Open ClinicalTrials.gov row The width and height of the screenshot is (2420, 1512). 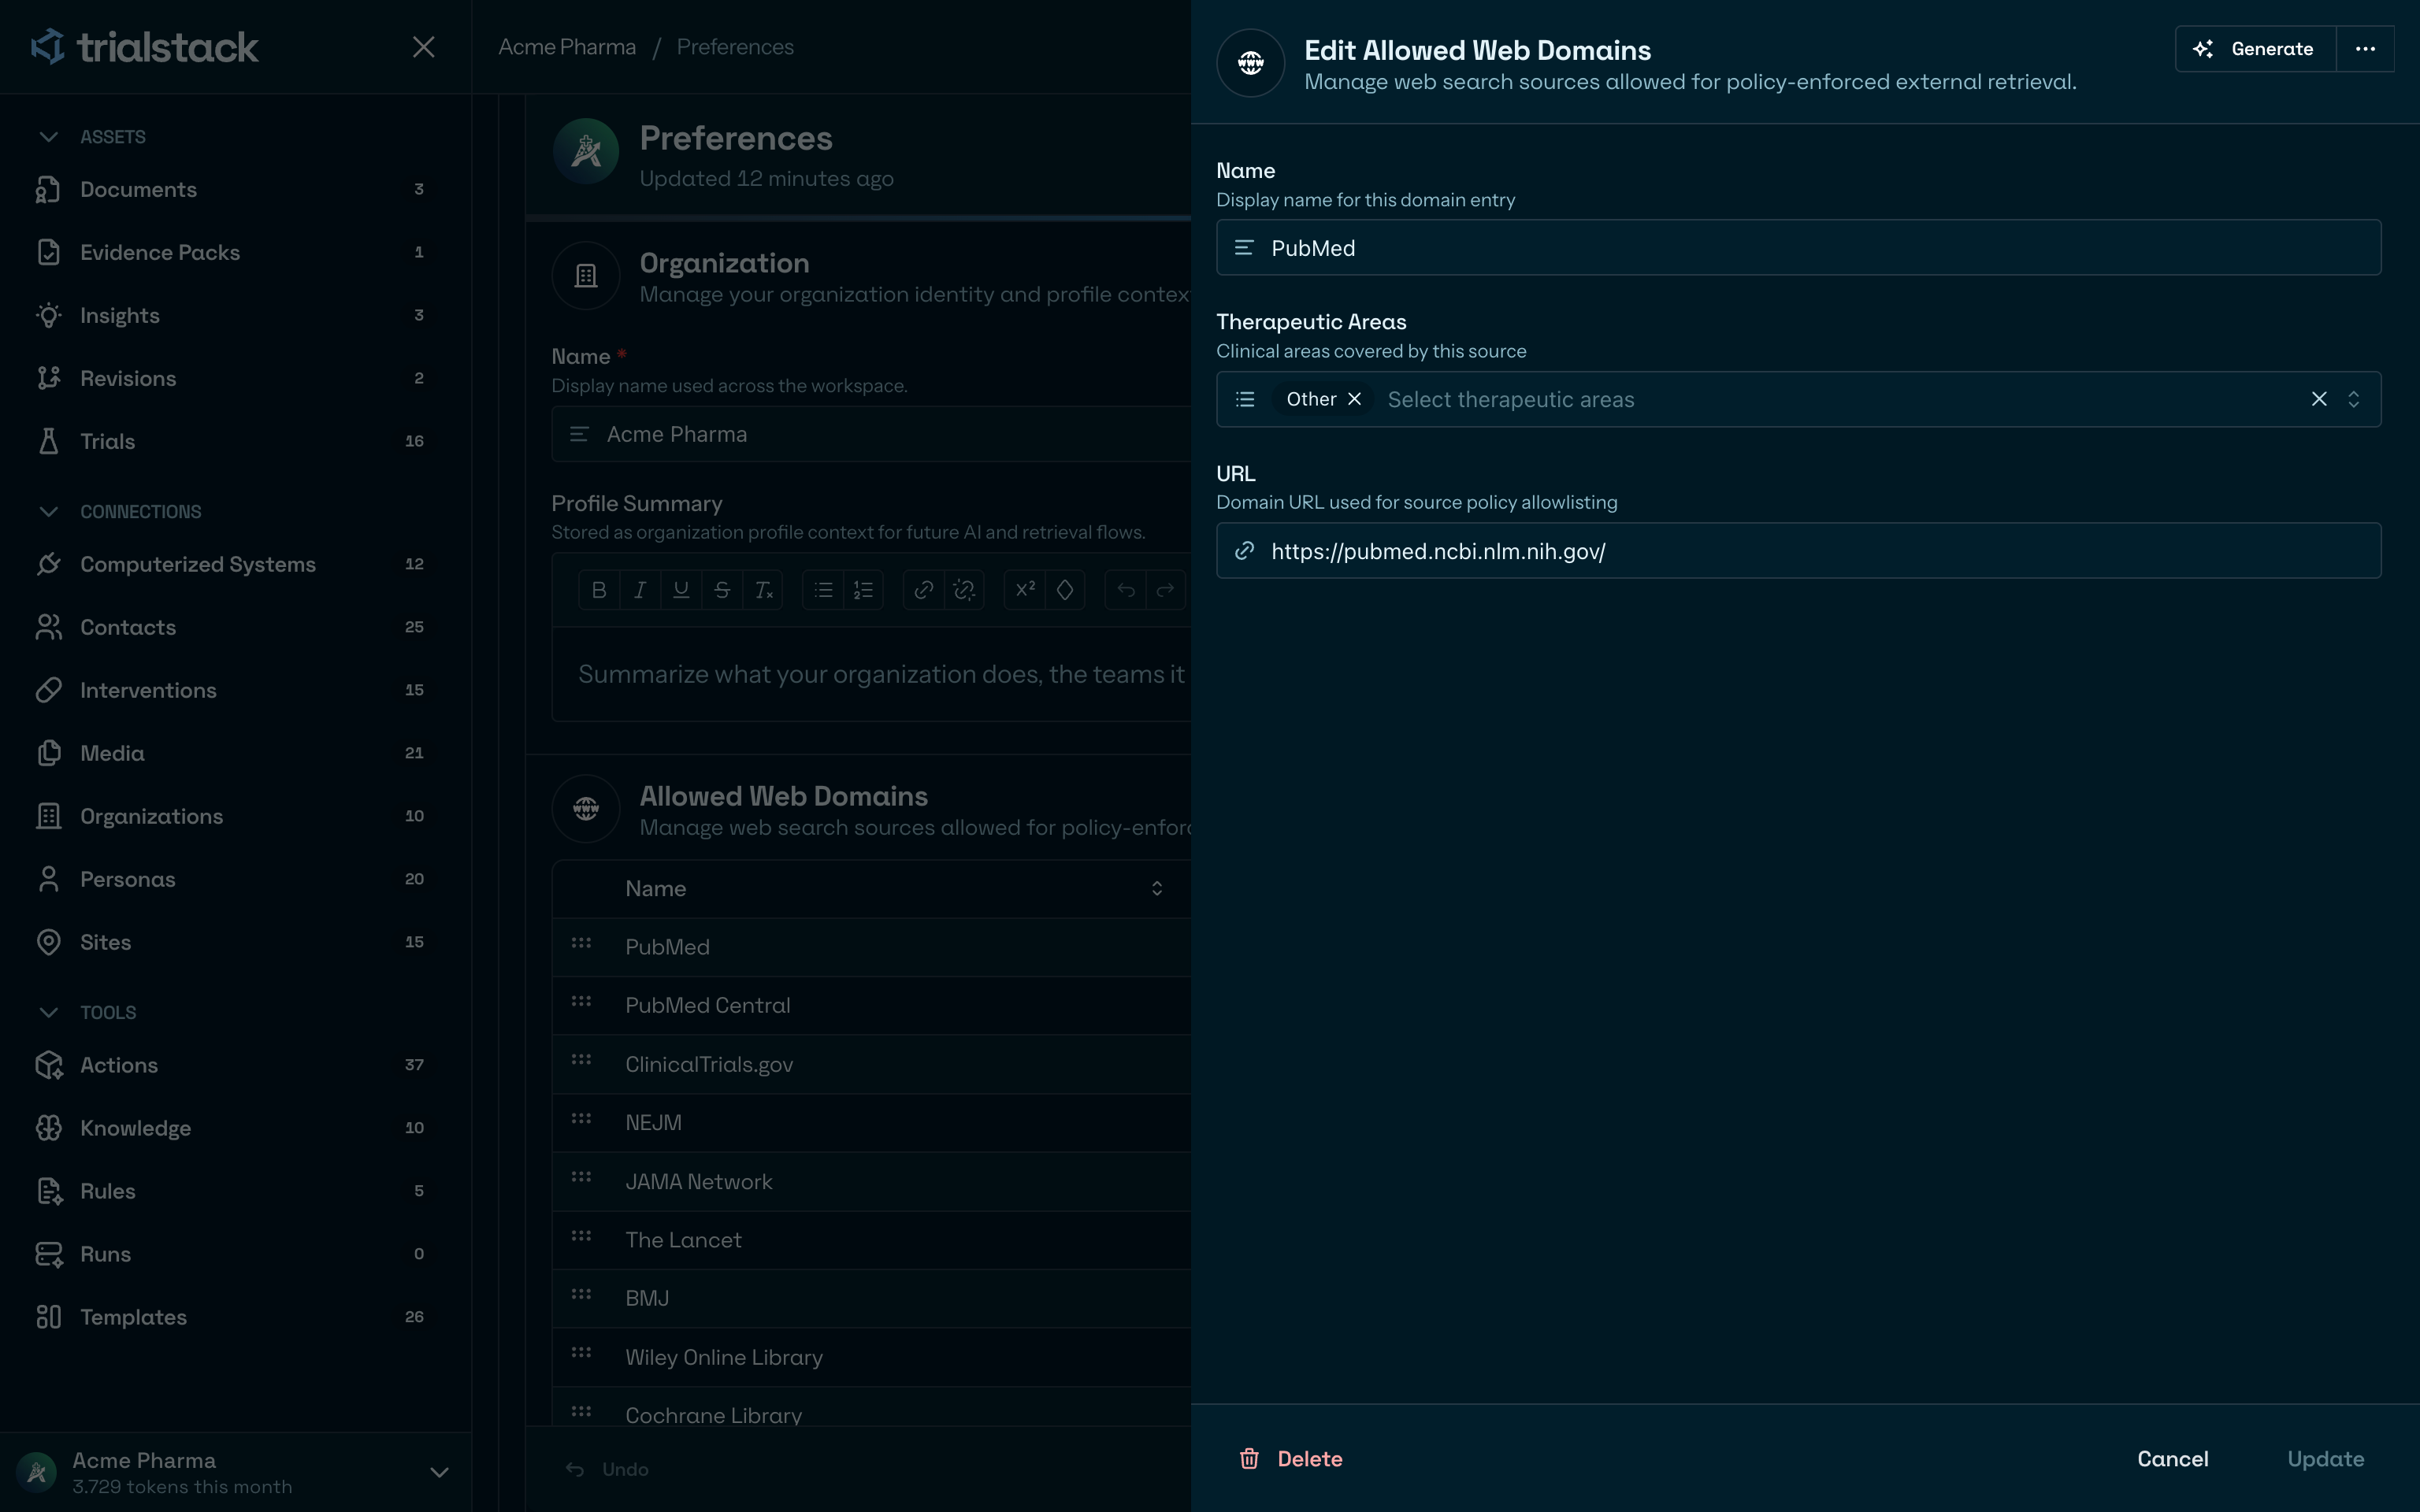(871, 1065)
